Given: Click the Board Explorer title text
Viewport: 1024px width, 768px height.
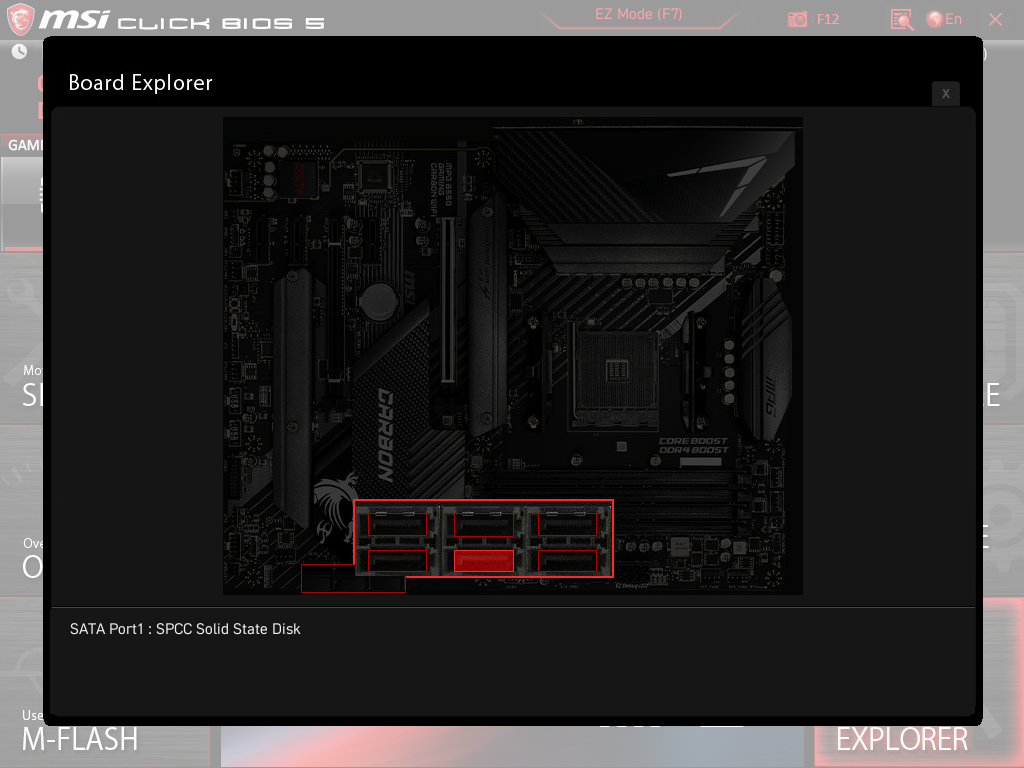Looking at the screenshot, I should click(140, 83).
